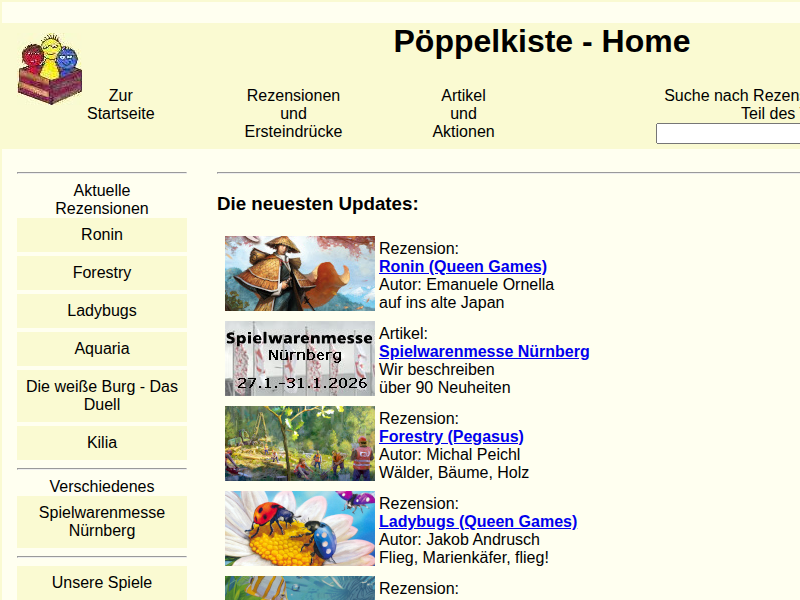The image size is (800, 600).
Task: Focus the review search input field
Action: coord(727,134)
